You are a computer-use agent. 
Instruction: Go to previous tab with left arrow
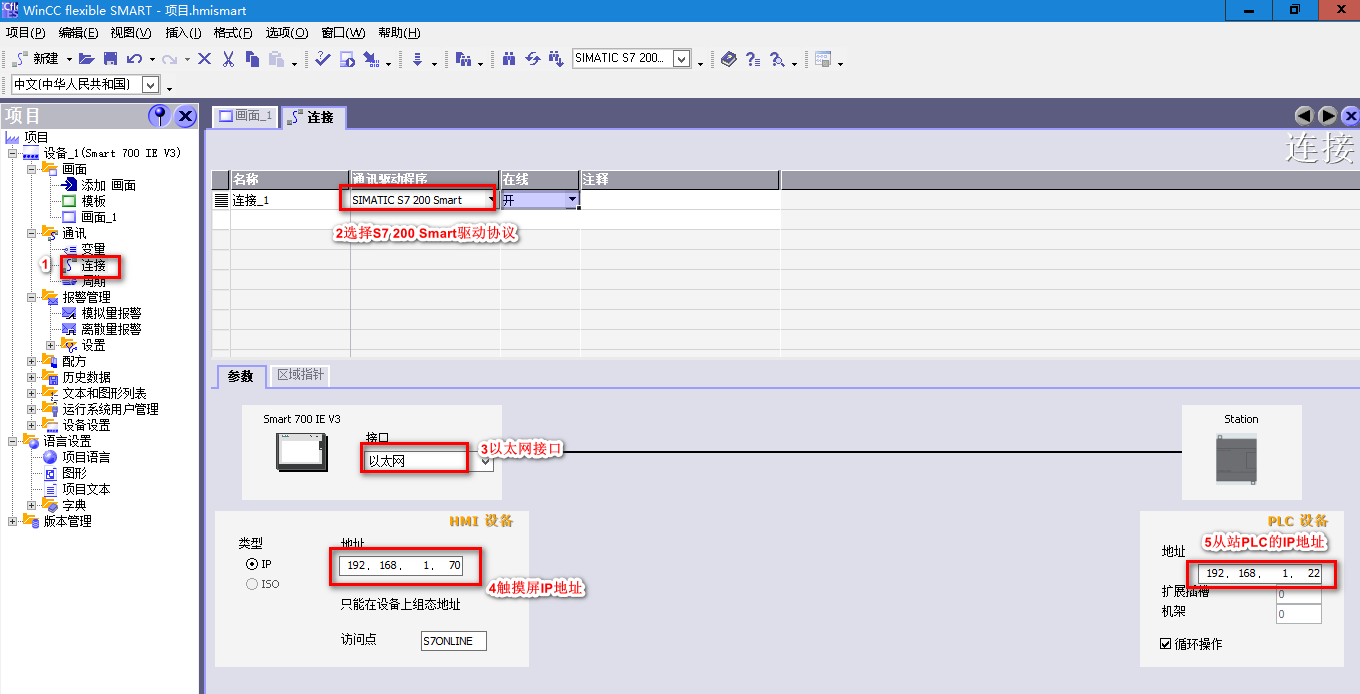coord(1304,116)
